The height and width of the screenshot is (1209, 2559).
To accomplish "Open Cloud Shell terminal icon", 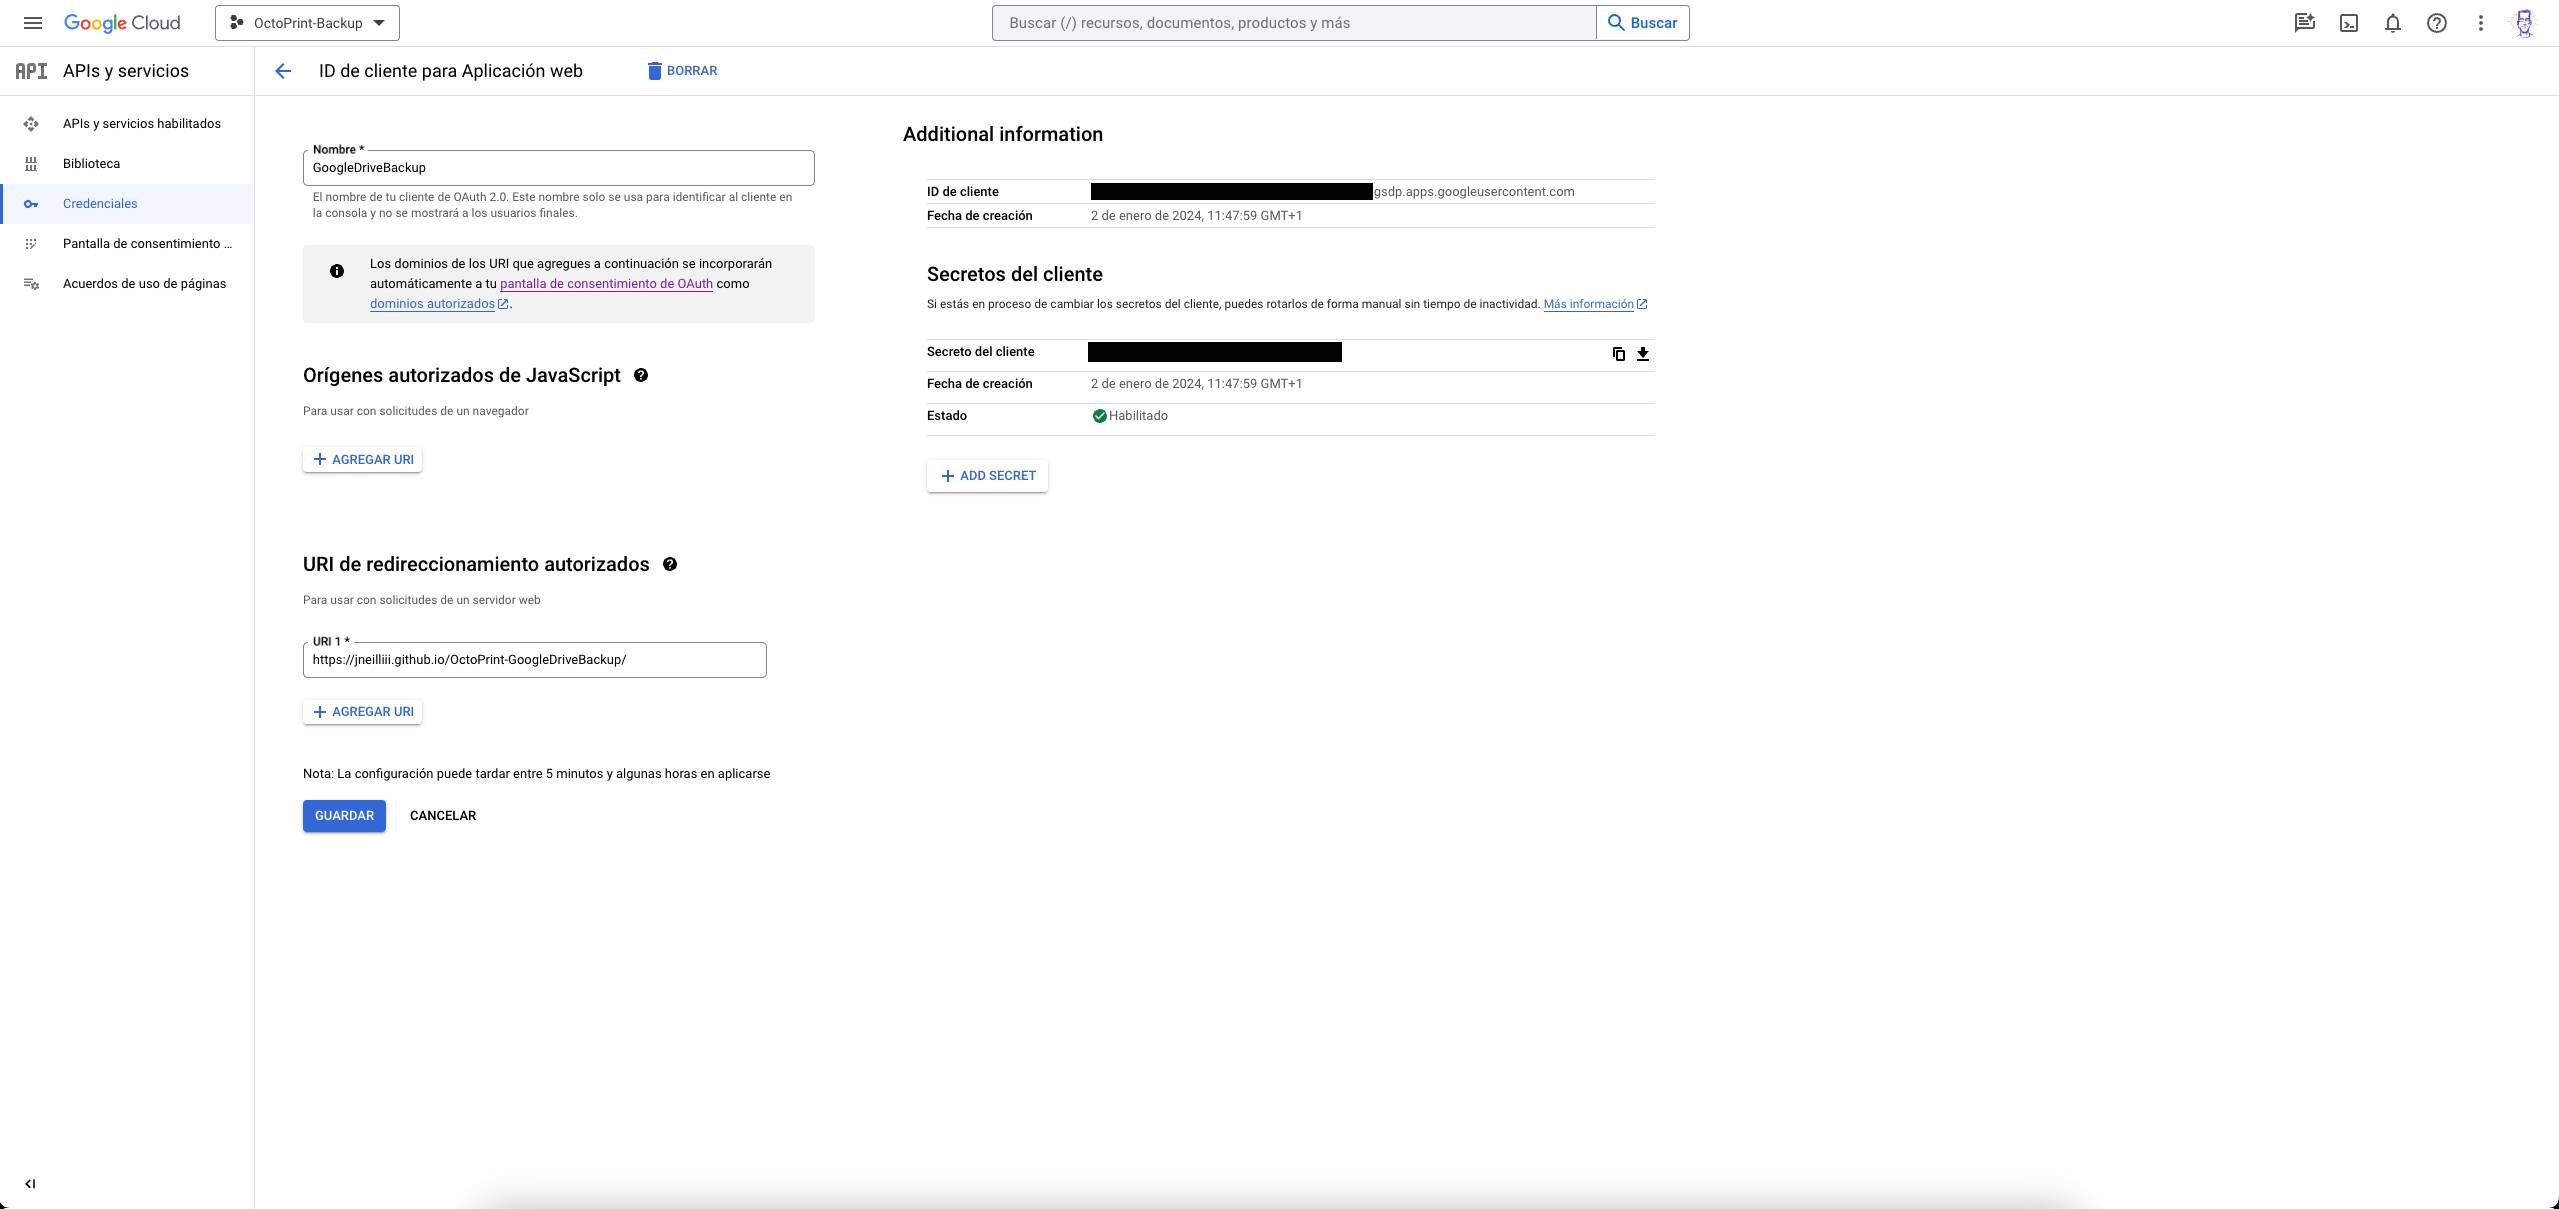I will point(2349,23).
